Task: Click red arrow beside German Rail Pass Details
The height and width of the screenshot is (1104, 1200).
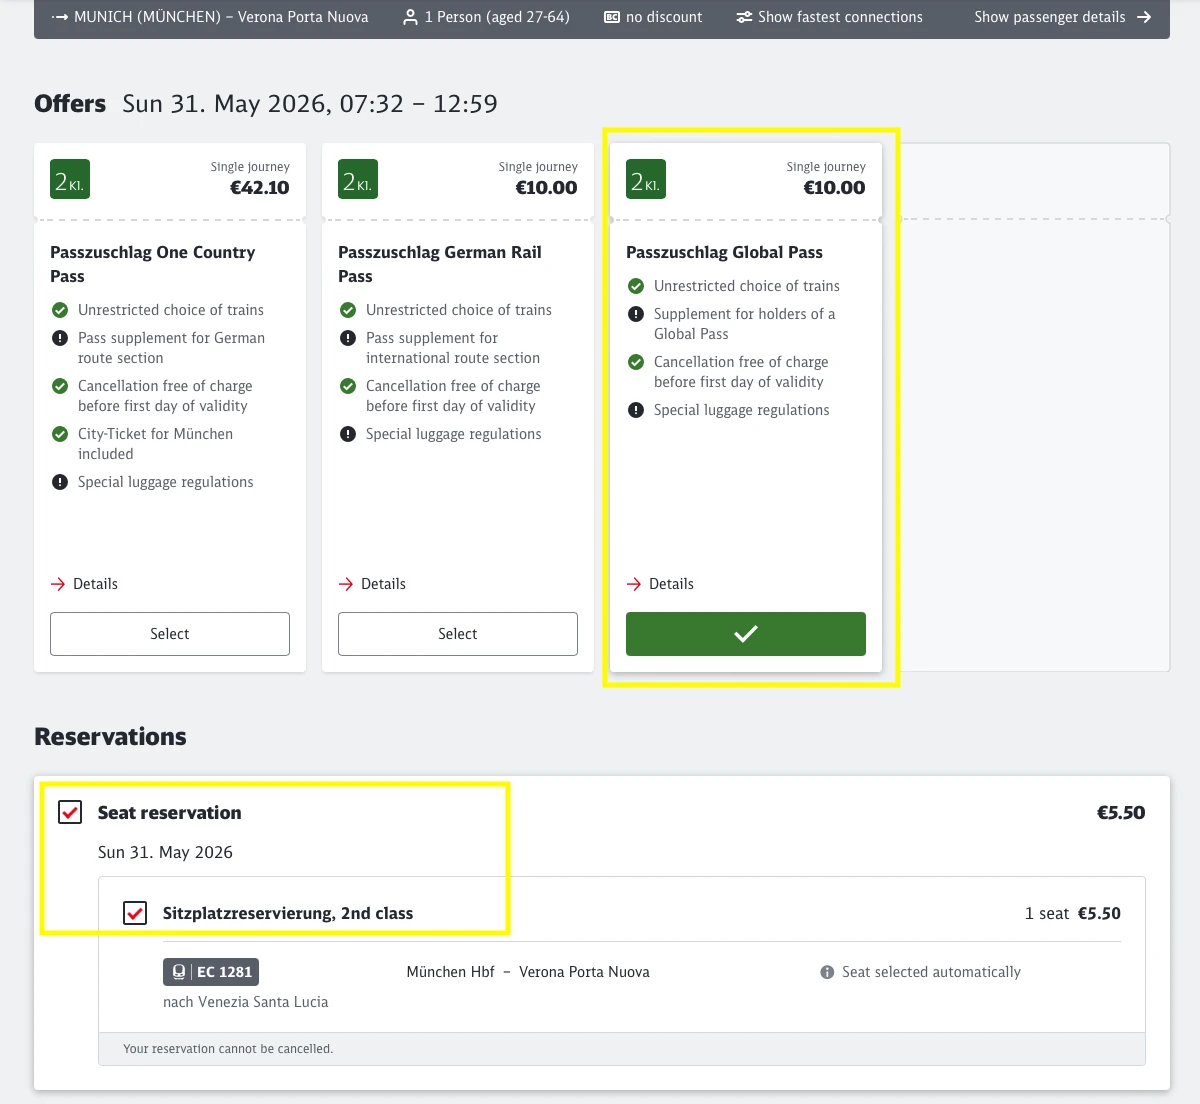Action: pos(346,584)
